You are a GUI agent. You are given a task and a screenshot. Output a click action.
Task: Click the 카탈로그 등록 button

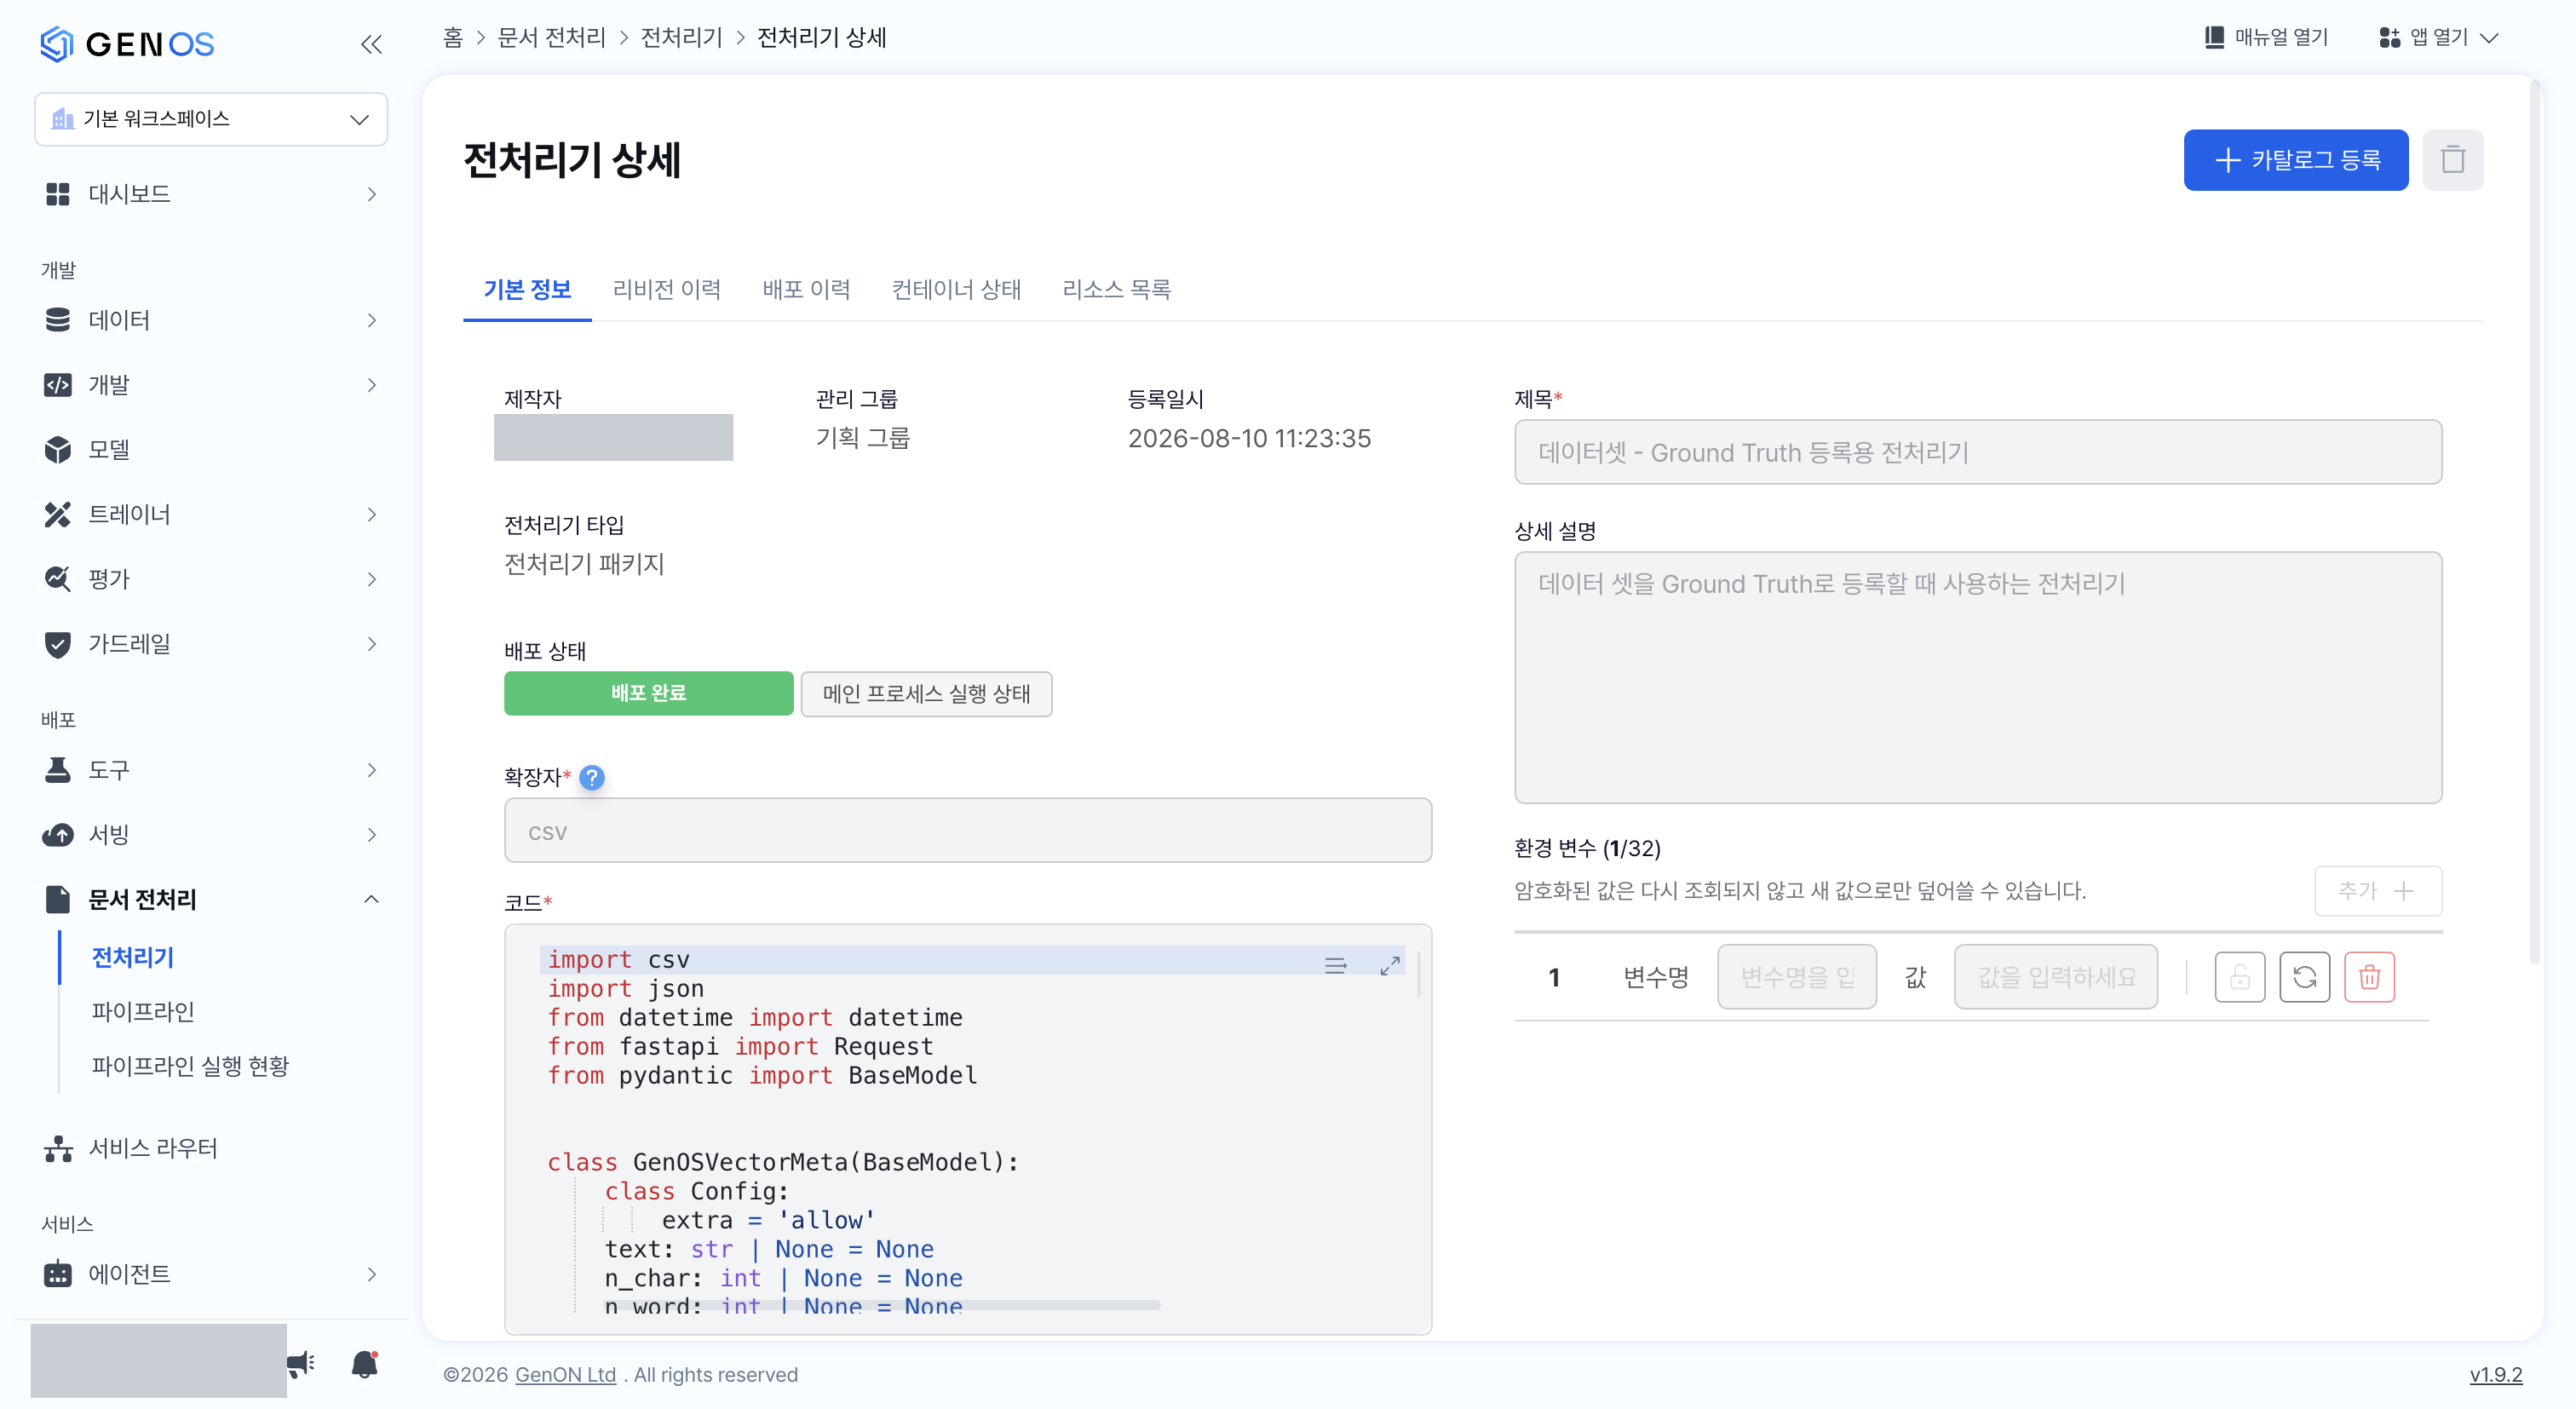(2295, 160)
